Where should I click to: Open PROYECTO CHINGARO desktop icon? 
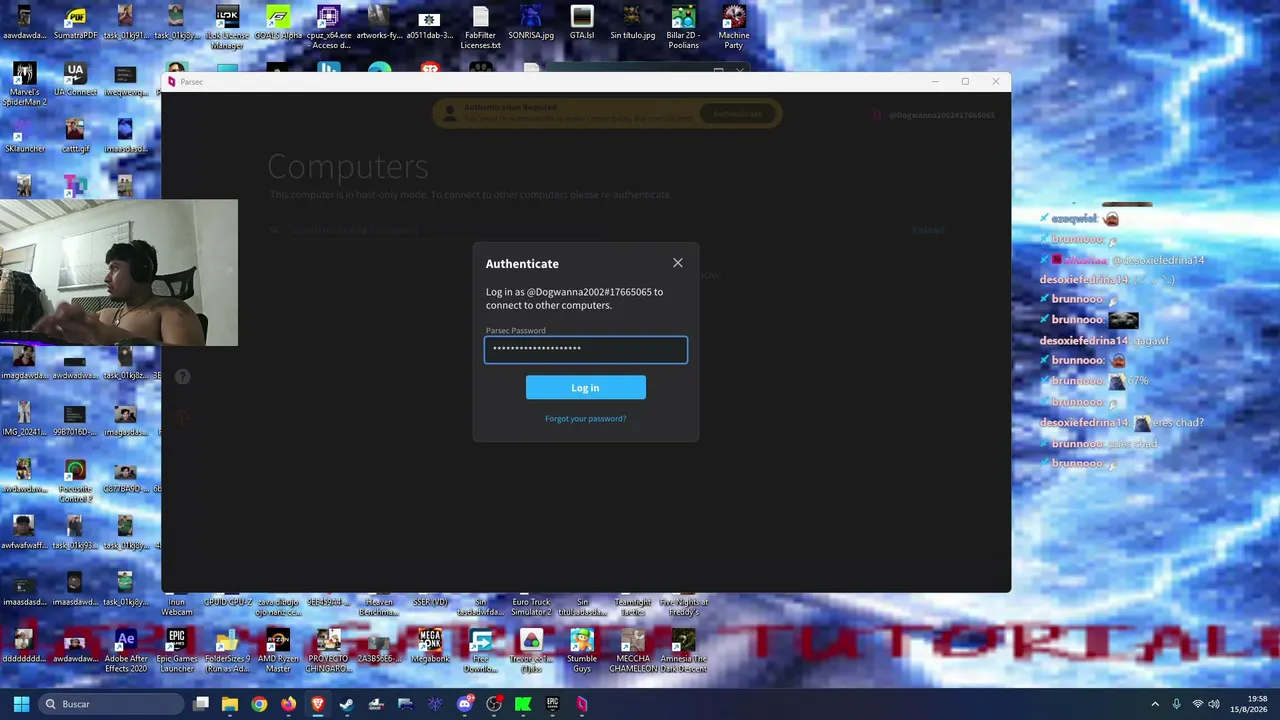point(329,652)
